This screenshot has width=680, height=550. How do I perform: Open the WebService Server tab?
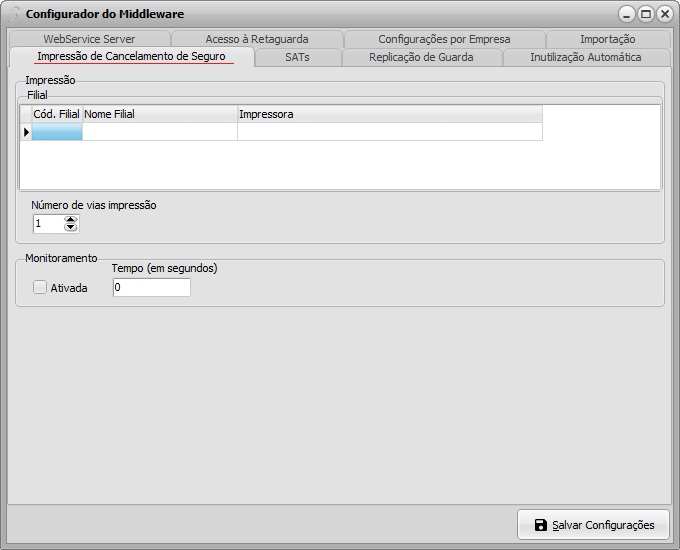(x=89, y=39)
